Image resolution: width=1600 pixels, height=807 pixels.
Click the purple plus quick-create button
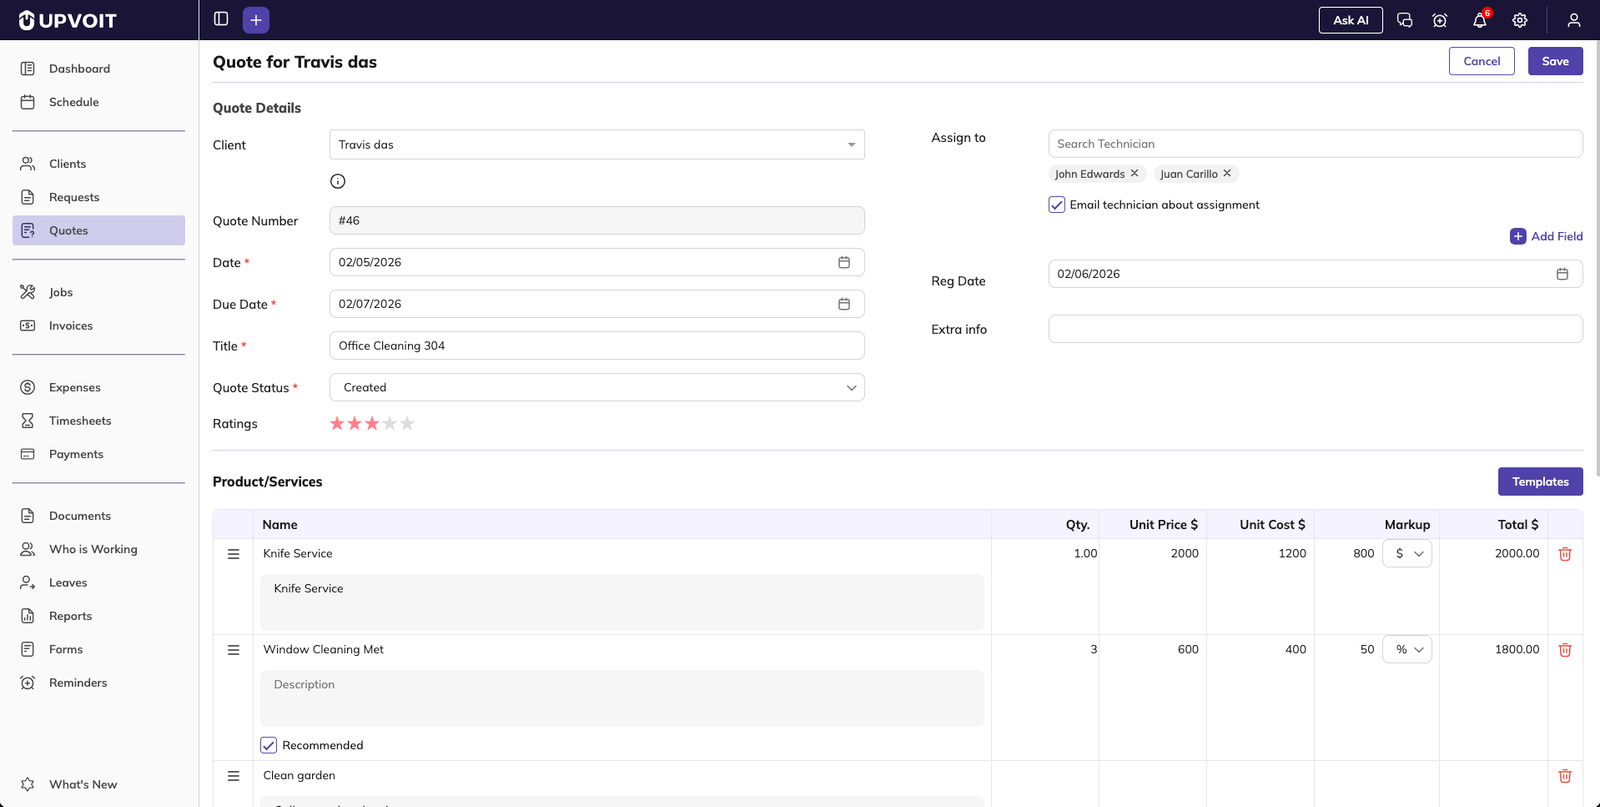pyautogui.click(x=256, y=20)
